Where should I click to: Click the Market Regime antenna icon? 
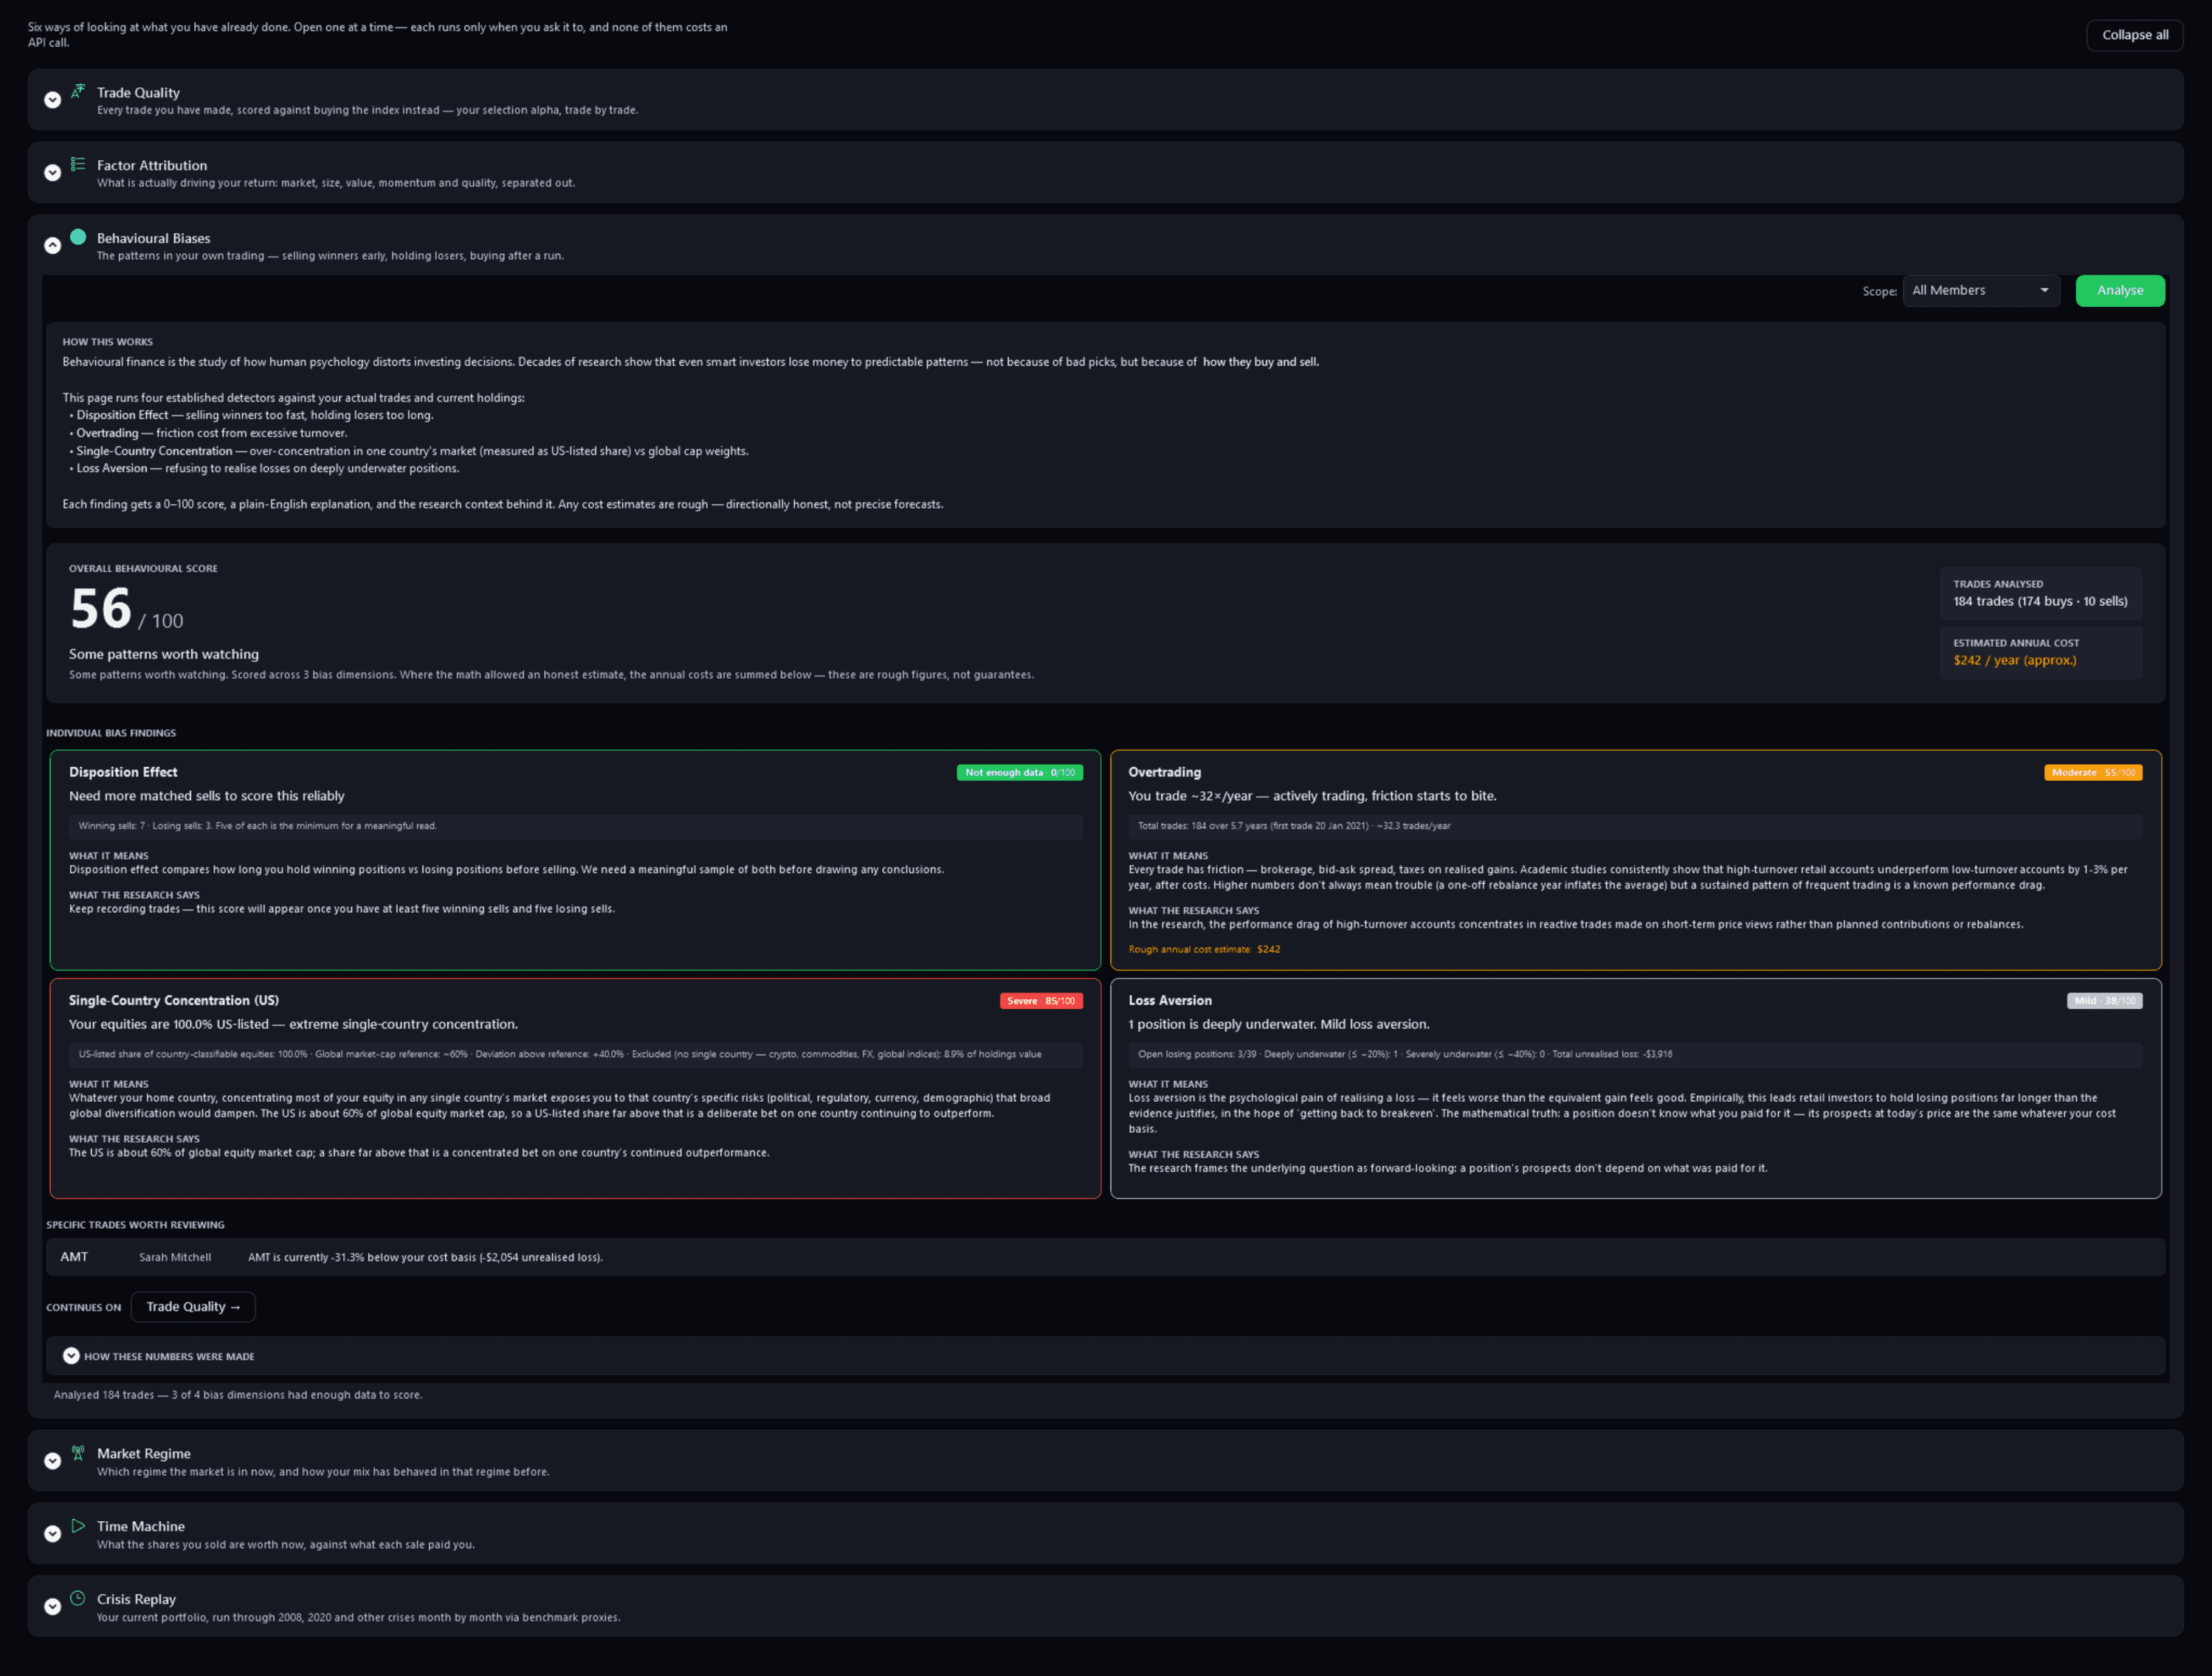pyautogui.click(x=78, y=1452)
